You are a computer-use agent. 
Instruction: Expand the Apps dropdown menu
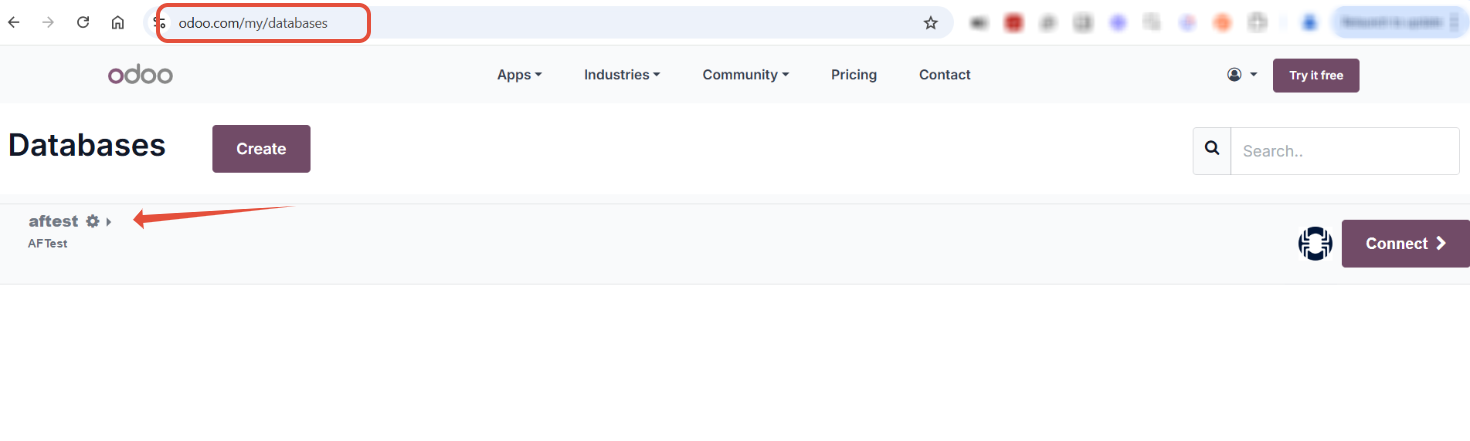click(519, 75)
